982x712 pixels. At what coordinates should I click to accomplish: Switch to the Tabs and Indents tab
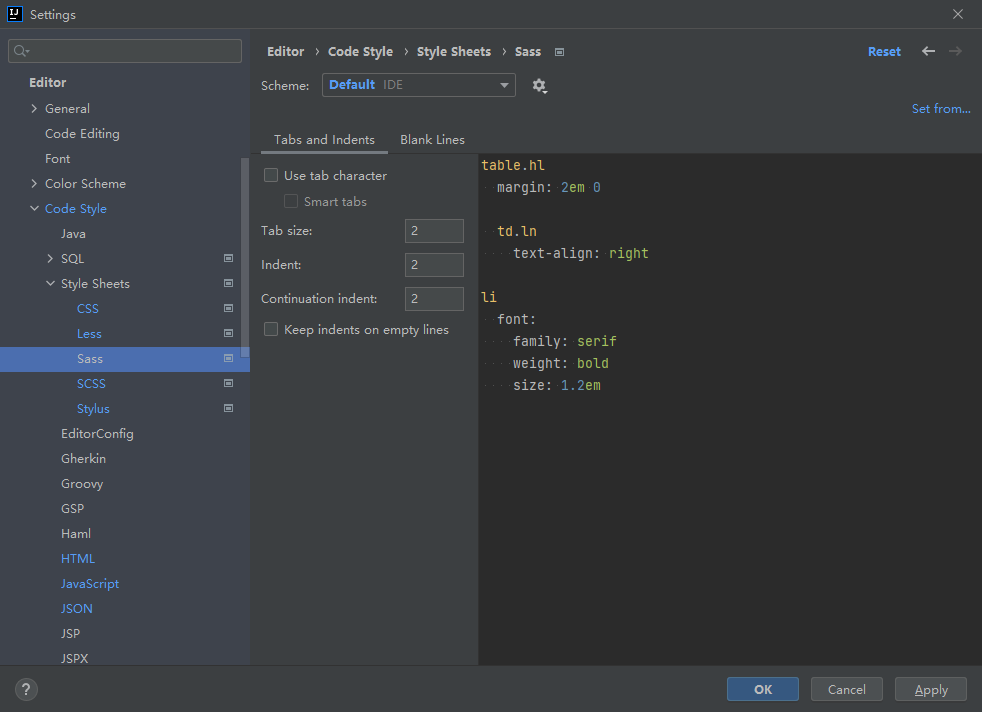tap(324, 140)
